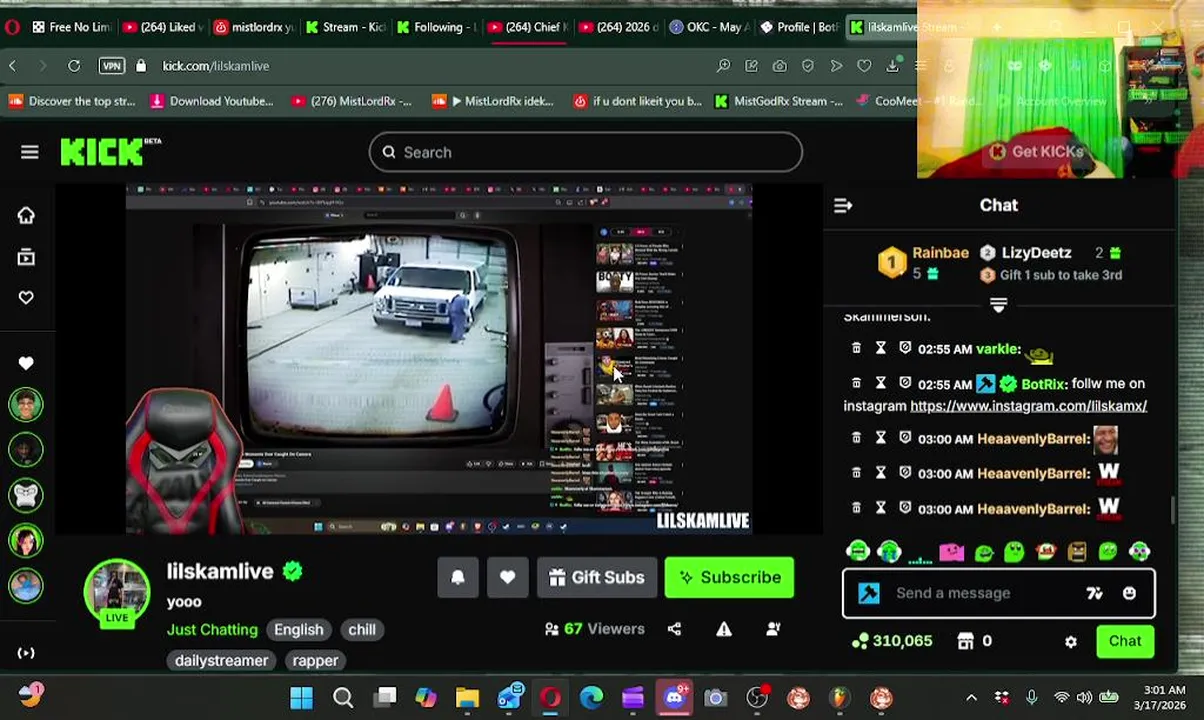This screenshot has height=720, width=1204.
Task: Open the find-in-page magnifier toolbar icon
Action: [x=723, y=66]
